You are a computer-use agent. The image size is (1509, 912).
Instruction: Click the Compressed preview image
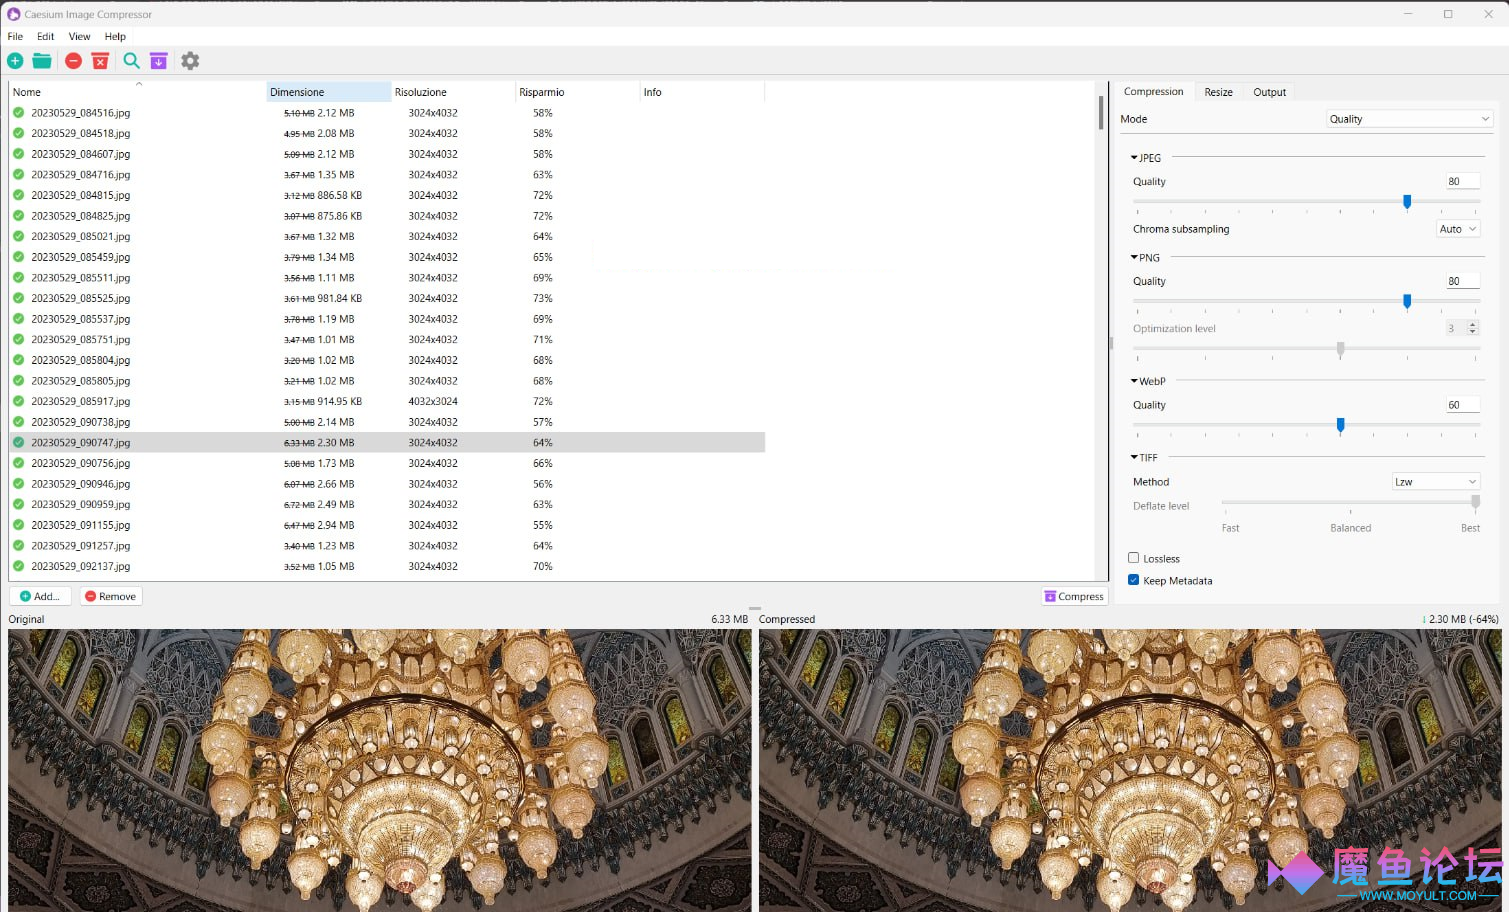pos(1130,770)
